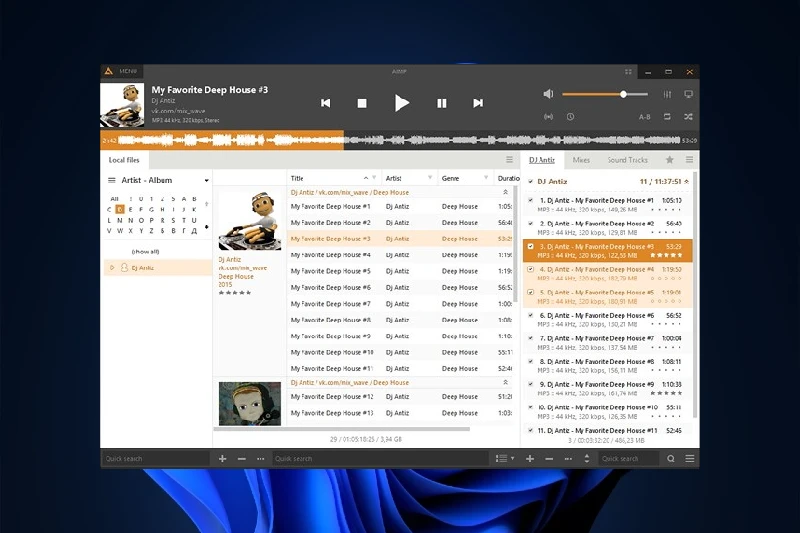Collapse the second Dj Antiz album group

505,383
